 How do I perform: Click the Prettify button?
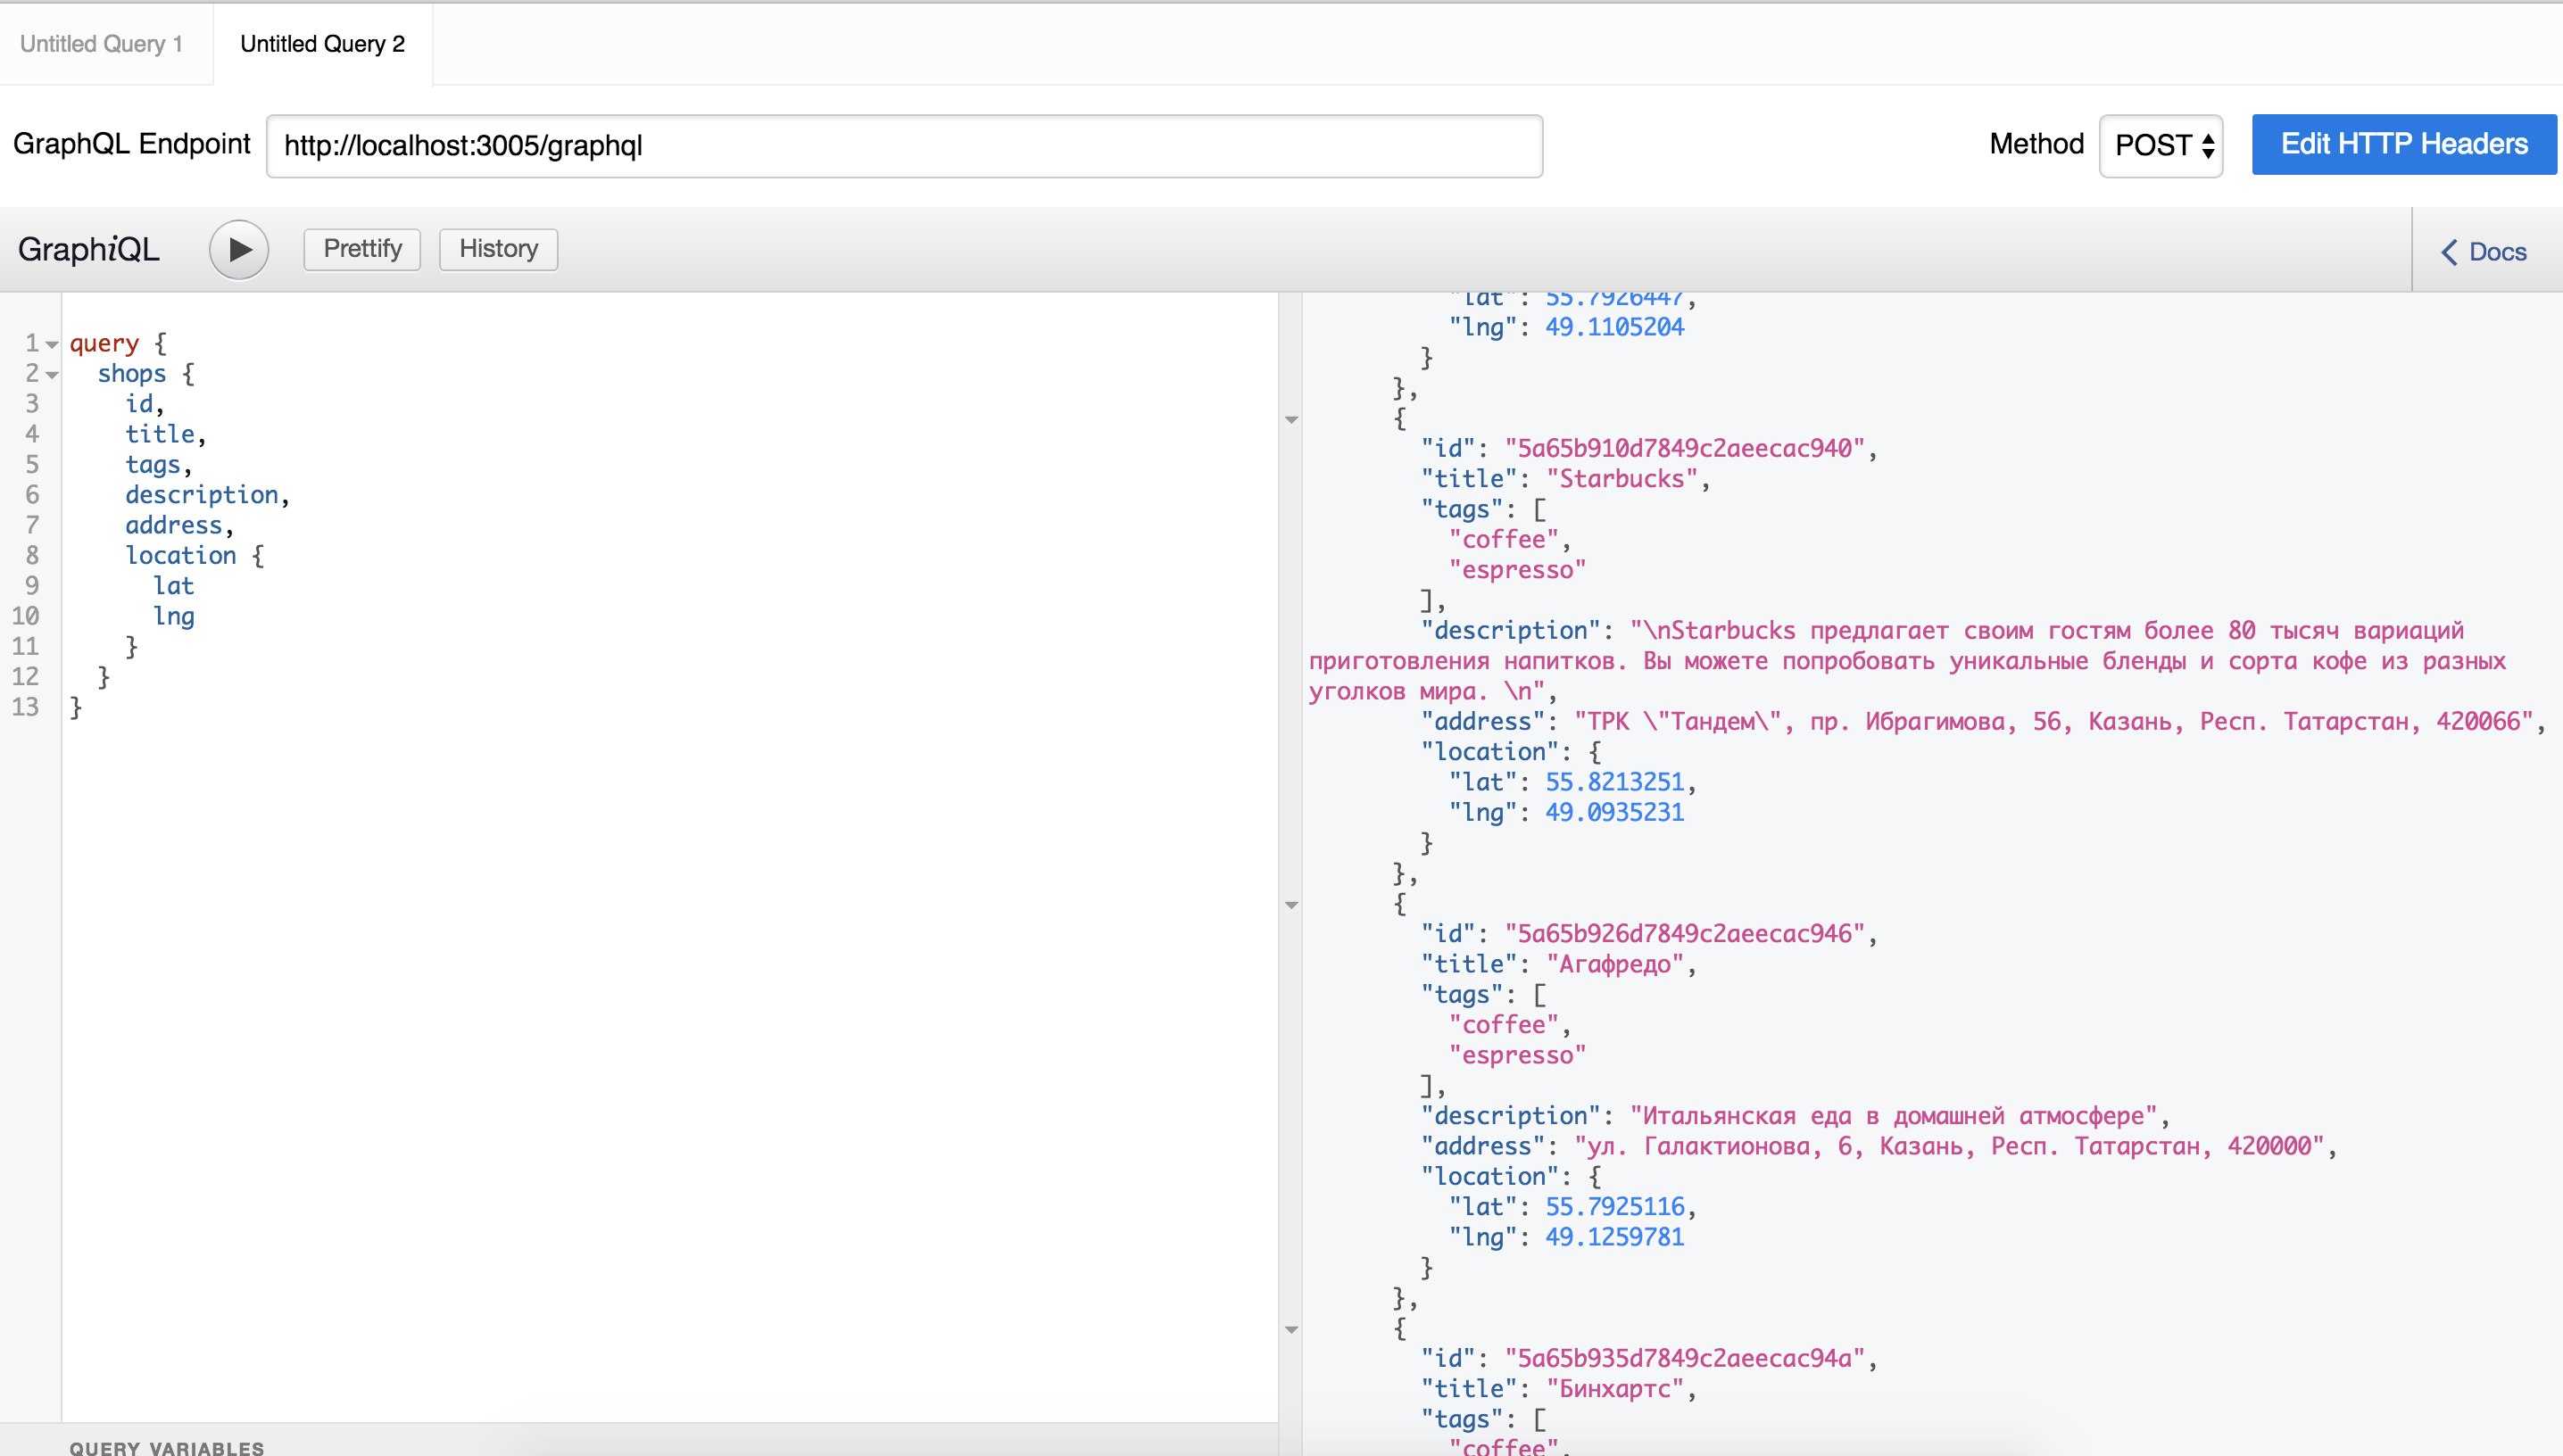pyautogui.click(x=362, y=249)
